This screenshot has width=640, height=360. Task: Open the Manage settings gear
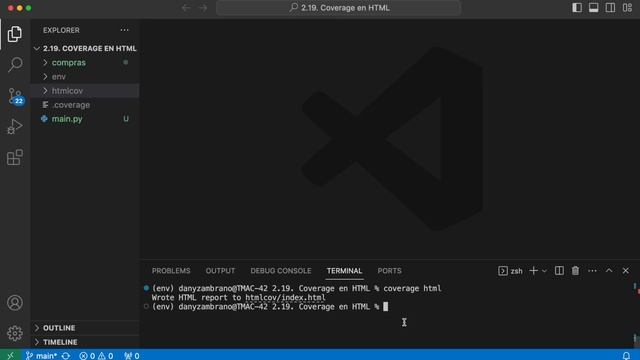15,333
